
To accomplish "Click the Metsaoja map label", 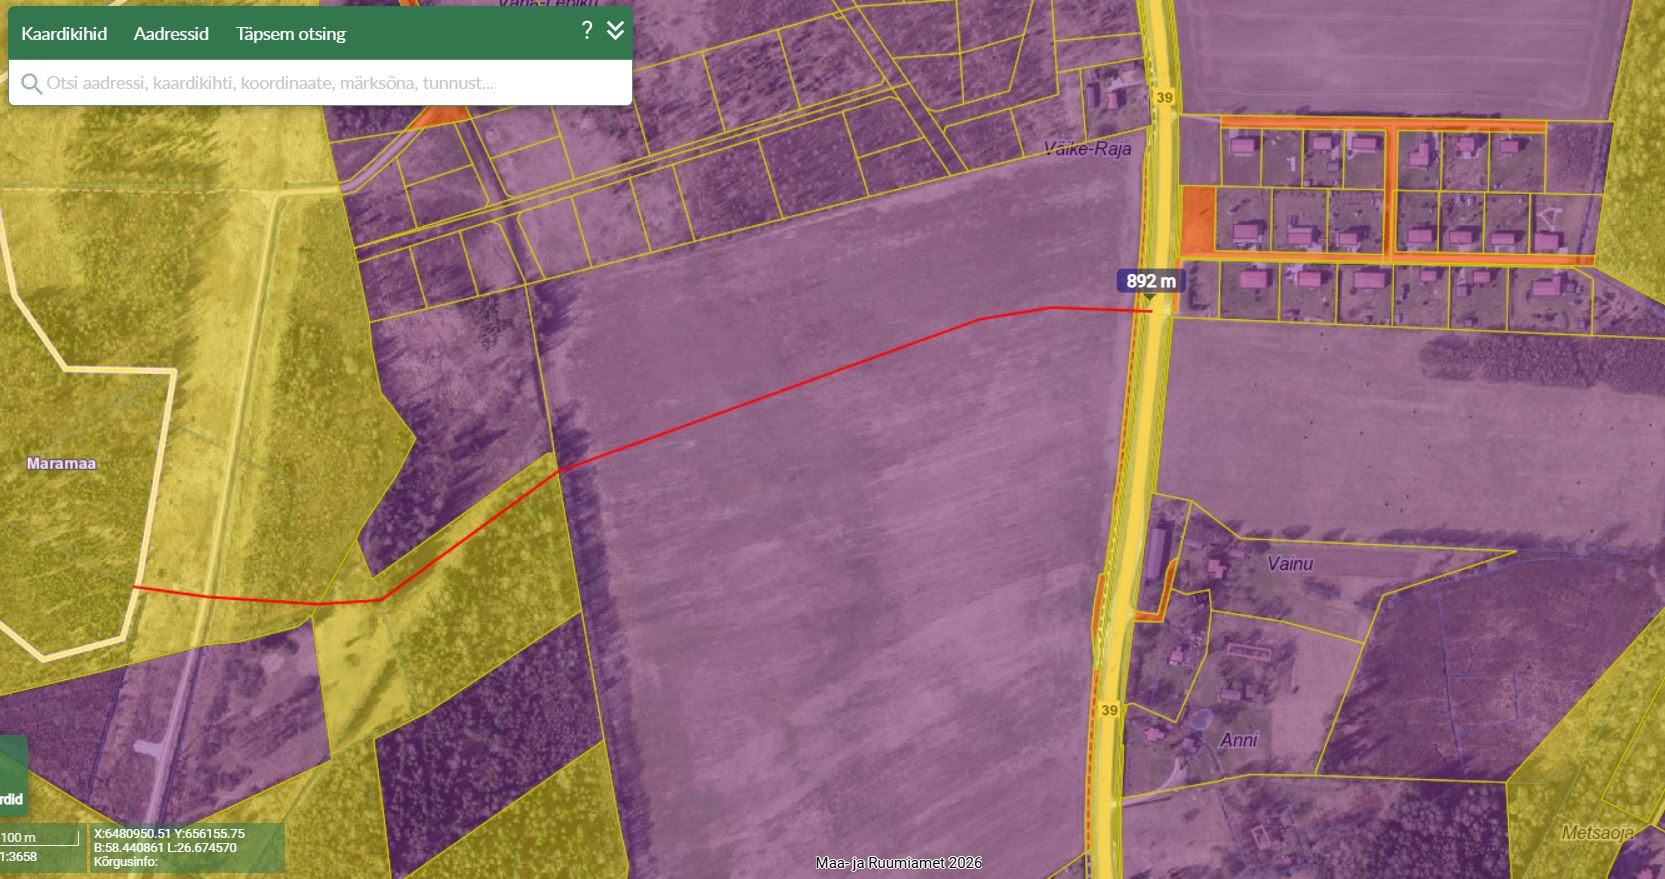I will click(1596, 832).
